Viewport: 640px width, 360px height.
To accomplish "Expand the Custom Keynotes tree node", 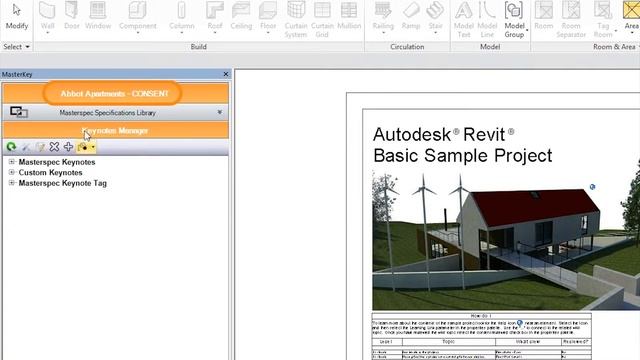I will point(12,172).
